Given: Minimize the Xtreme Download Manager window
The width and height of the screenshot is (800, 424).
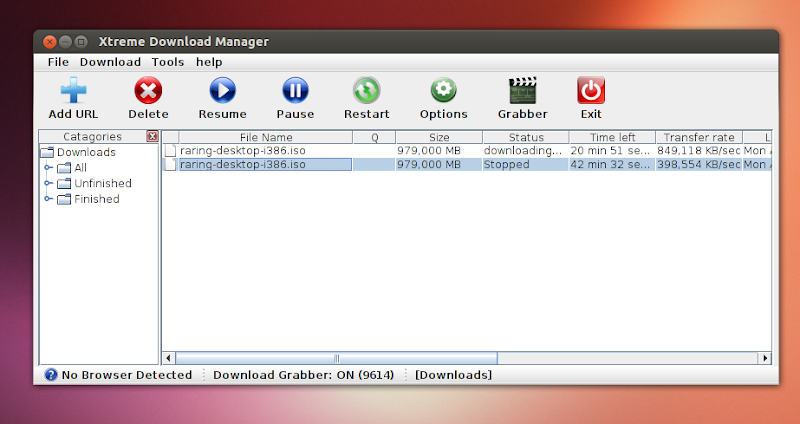Looking at the screenshot, I should coord(65,42).
